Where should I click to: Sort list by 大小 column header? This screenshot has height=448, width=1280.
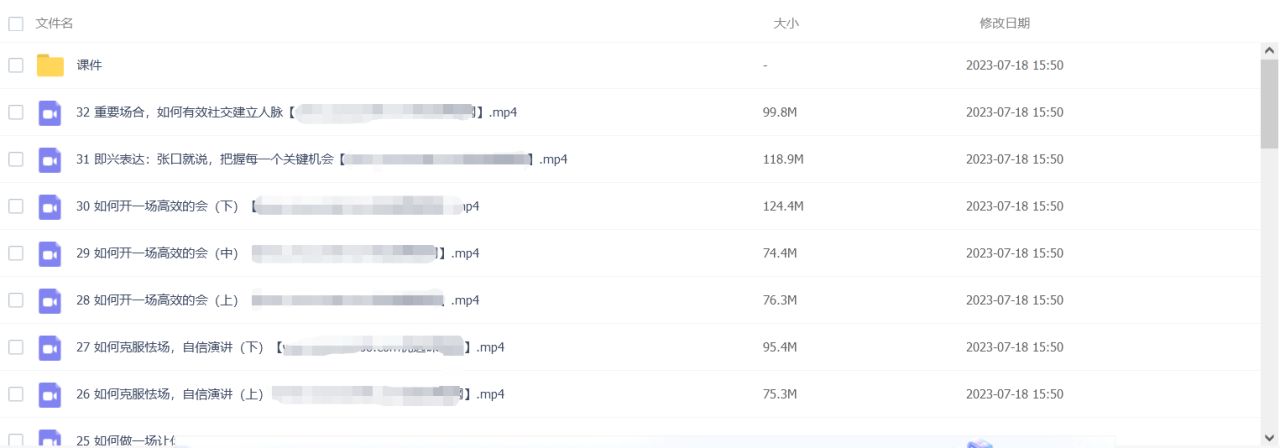[786, 23]
